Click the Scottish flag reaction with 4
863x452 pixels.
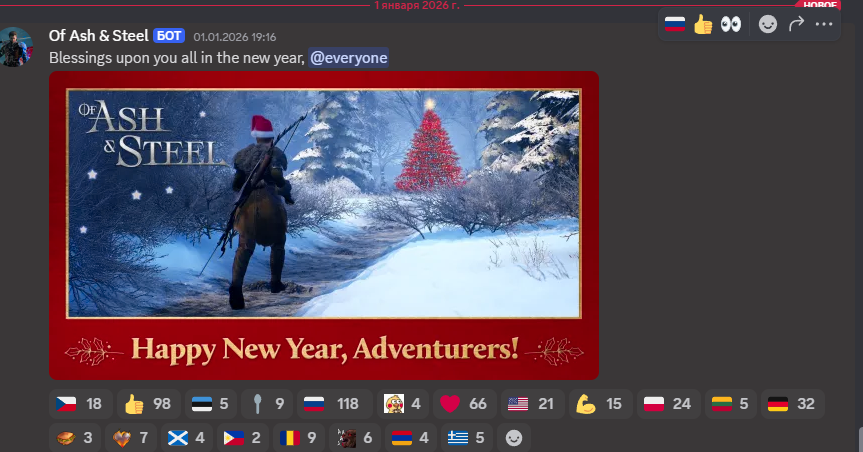click(x=187, y=438)
